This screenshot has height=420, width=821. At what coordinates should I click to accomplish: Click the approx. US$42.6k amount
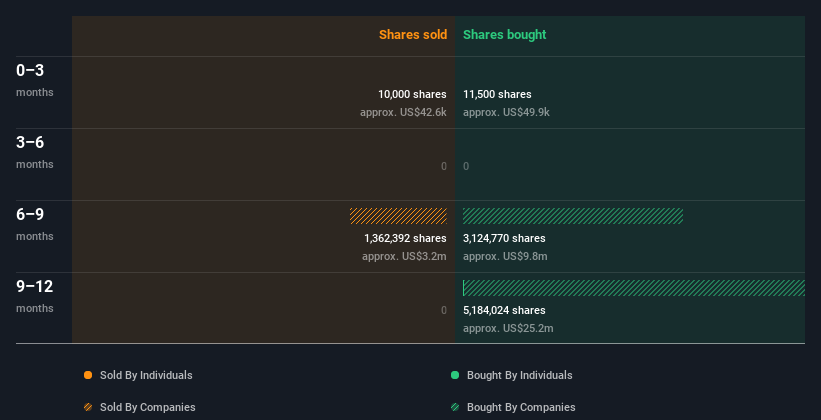403,112
